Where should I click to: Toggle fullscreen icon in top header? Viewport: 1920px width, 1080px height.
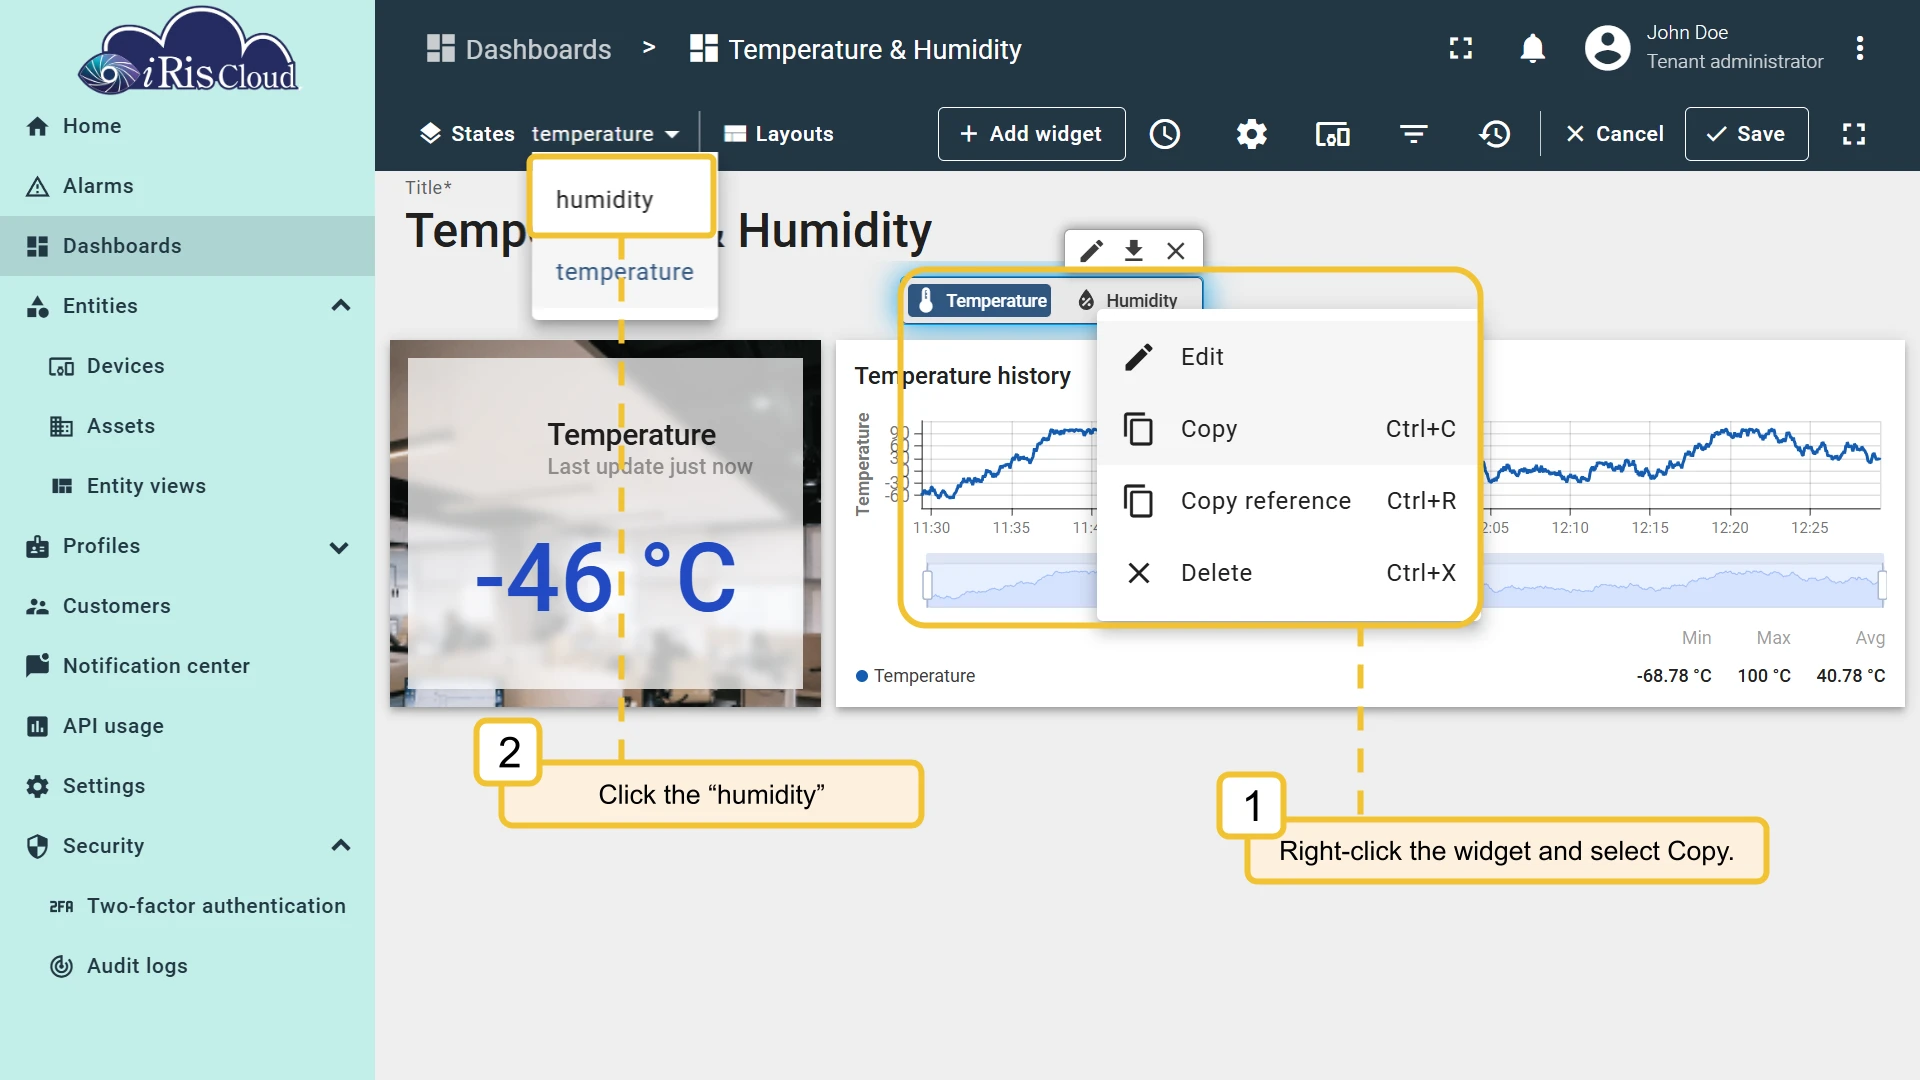point(1461,48)
